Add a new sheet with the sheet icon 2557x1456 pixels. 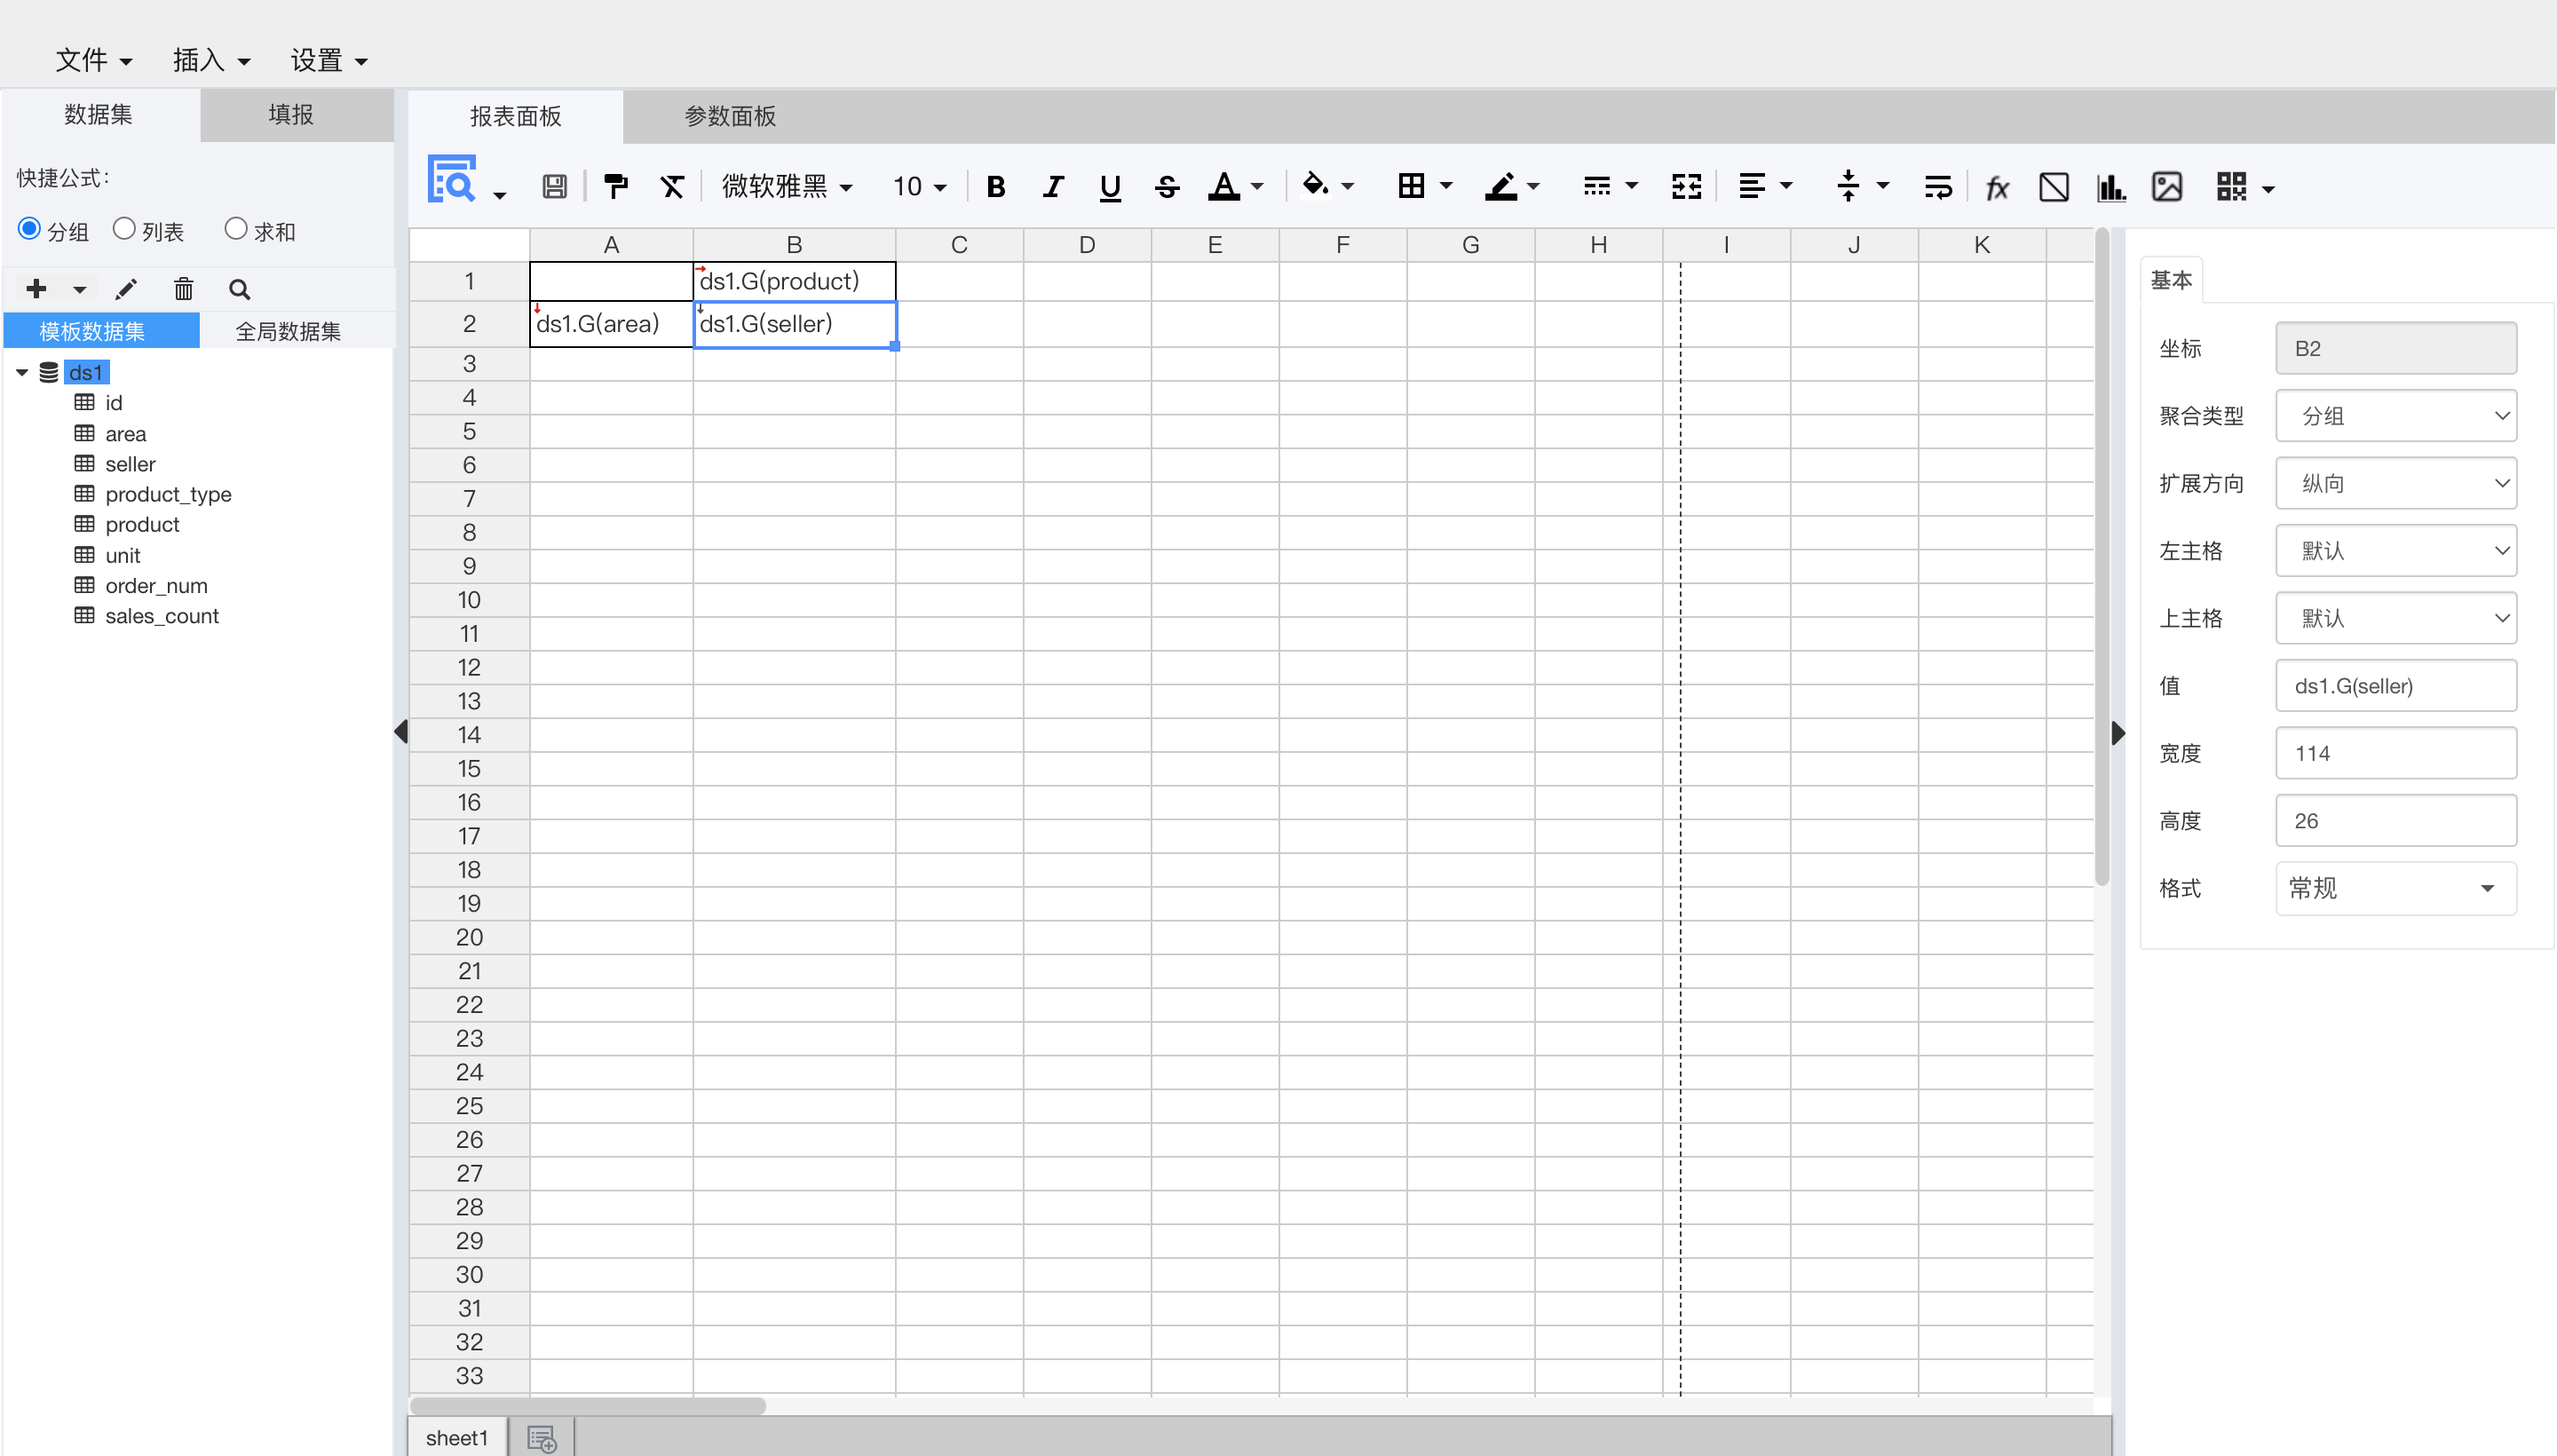pyautogui.click(x=541, y=1439)
